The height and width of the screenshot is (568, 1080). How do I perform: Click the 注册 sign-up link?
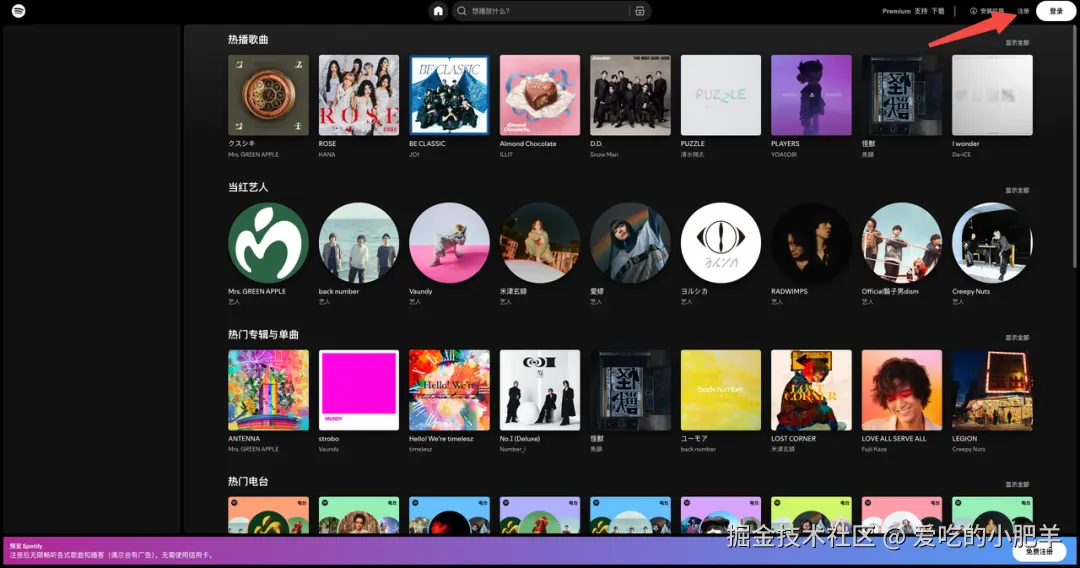point(1024,11)
